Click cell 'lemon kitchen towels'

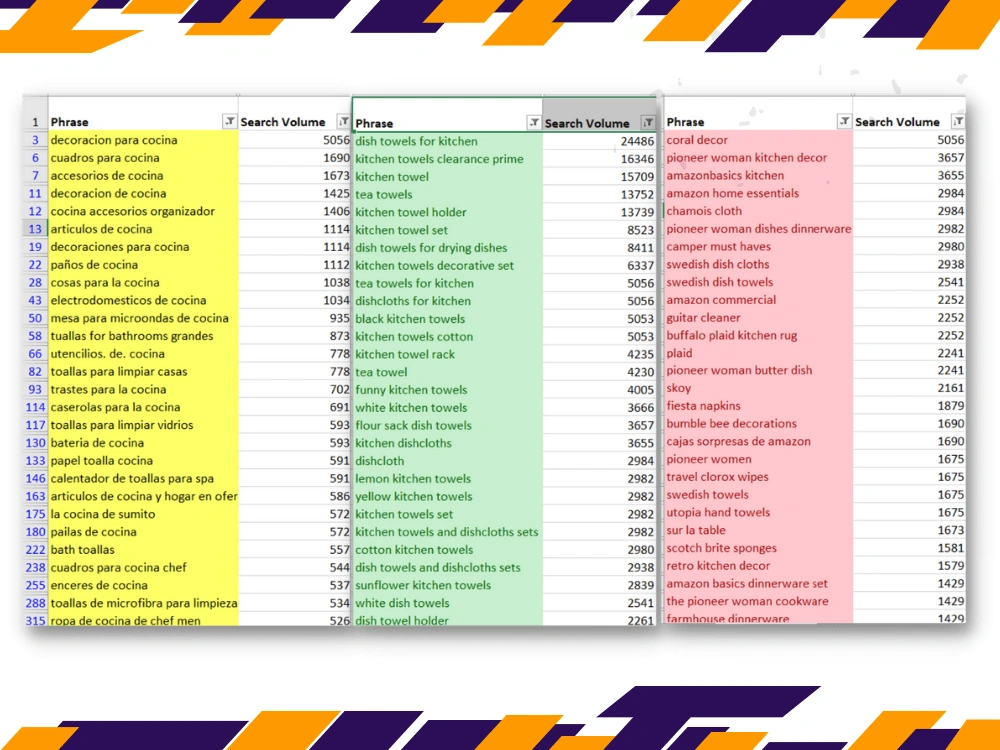(447, 479)
